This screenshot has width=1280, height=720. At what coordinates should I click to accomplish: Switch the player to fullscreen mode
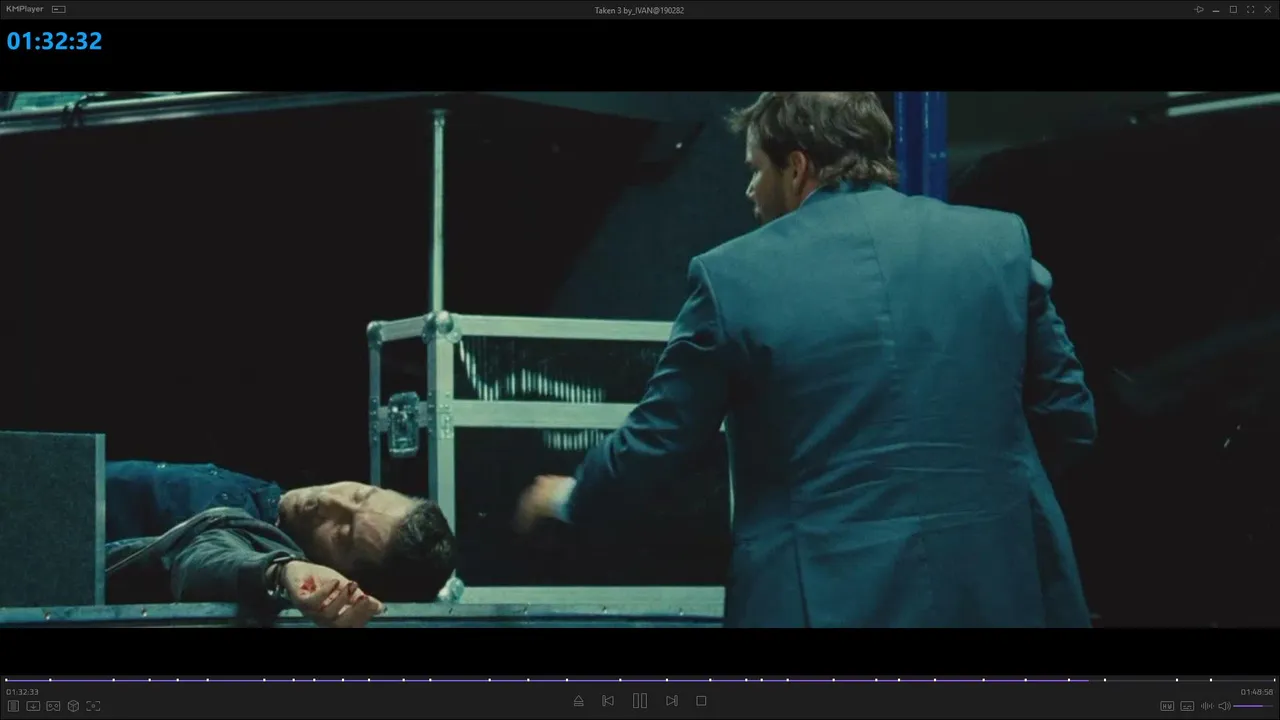[x=1250, y=9]
